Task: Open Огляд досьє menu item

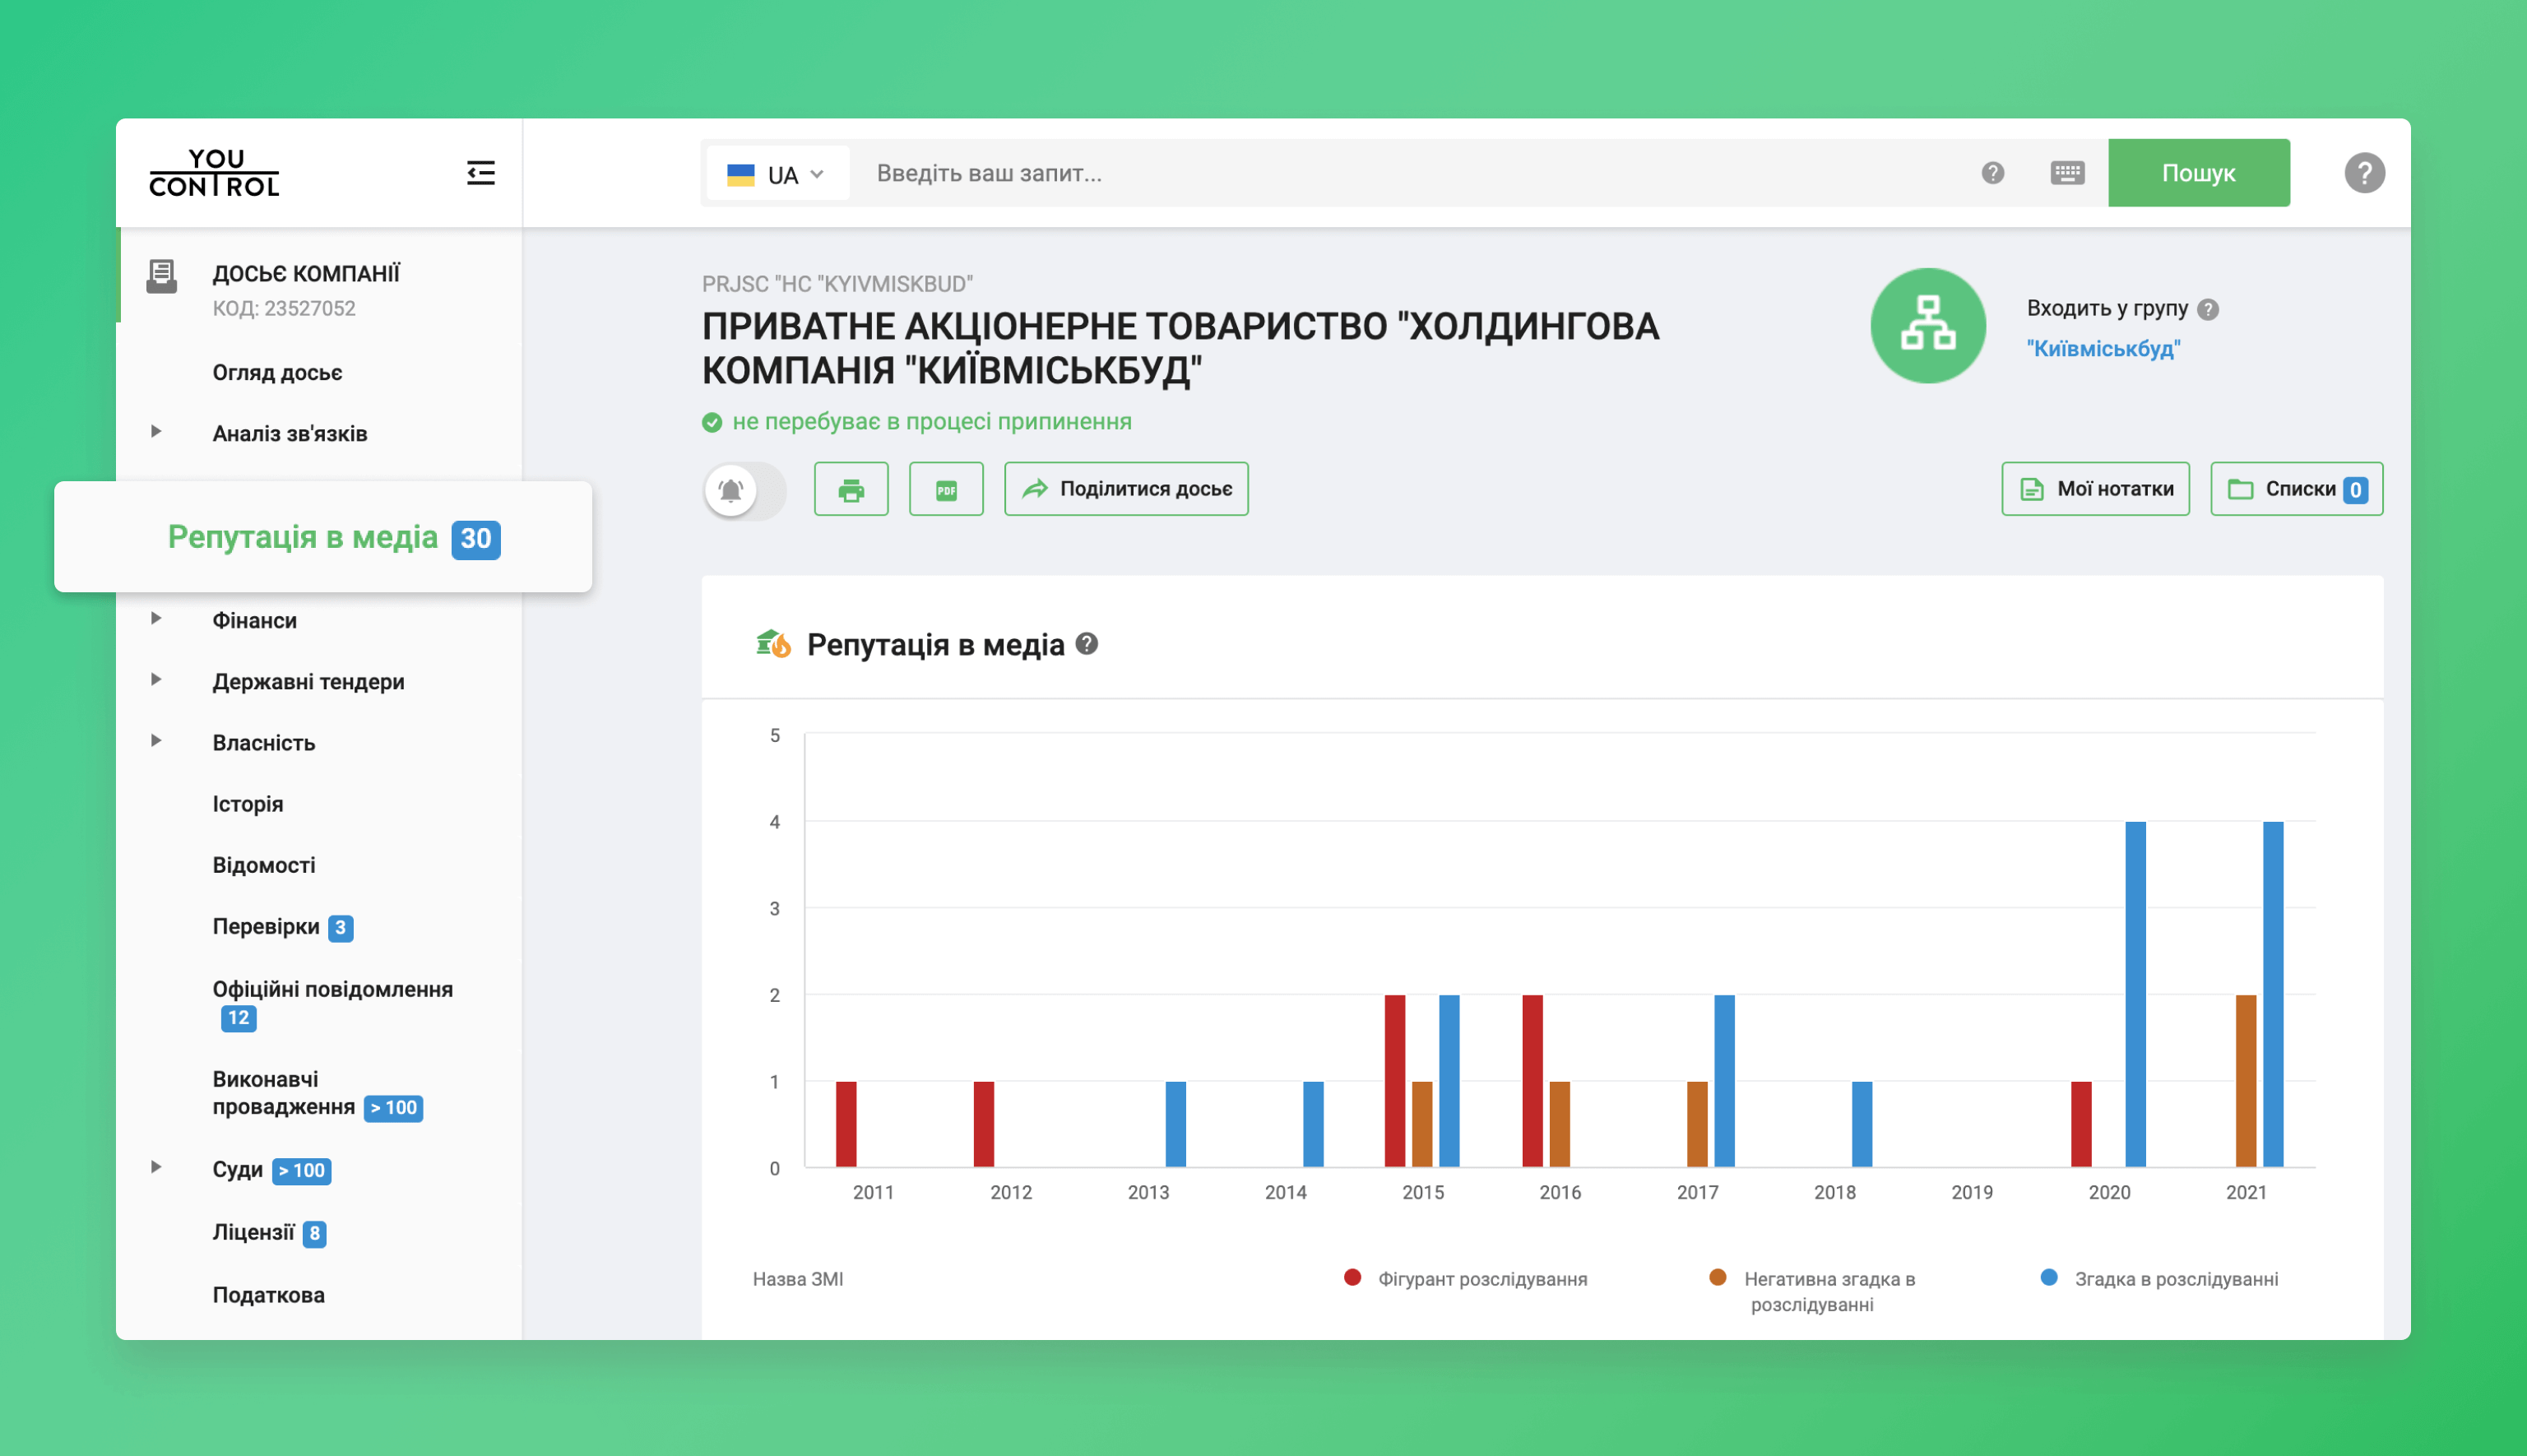Action: tap(277, 372)
